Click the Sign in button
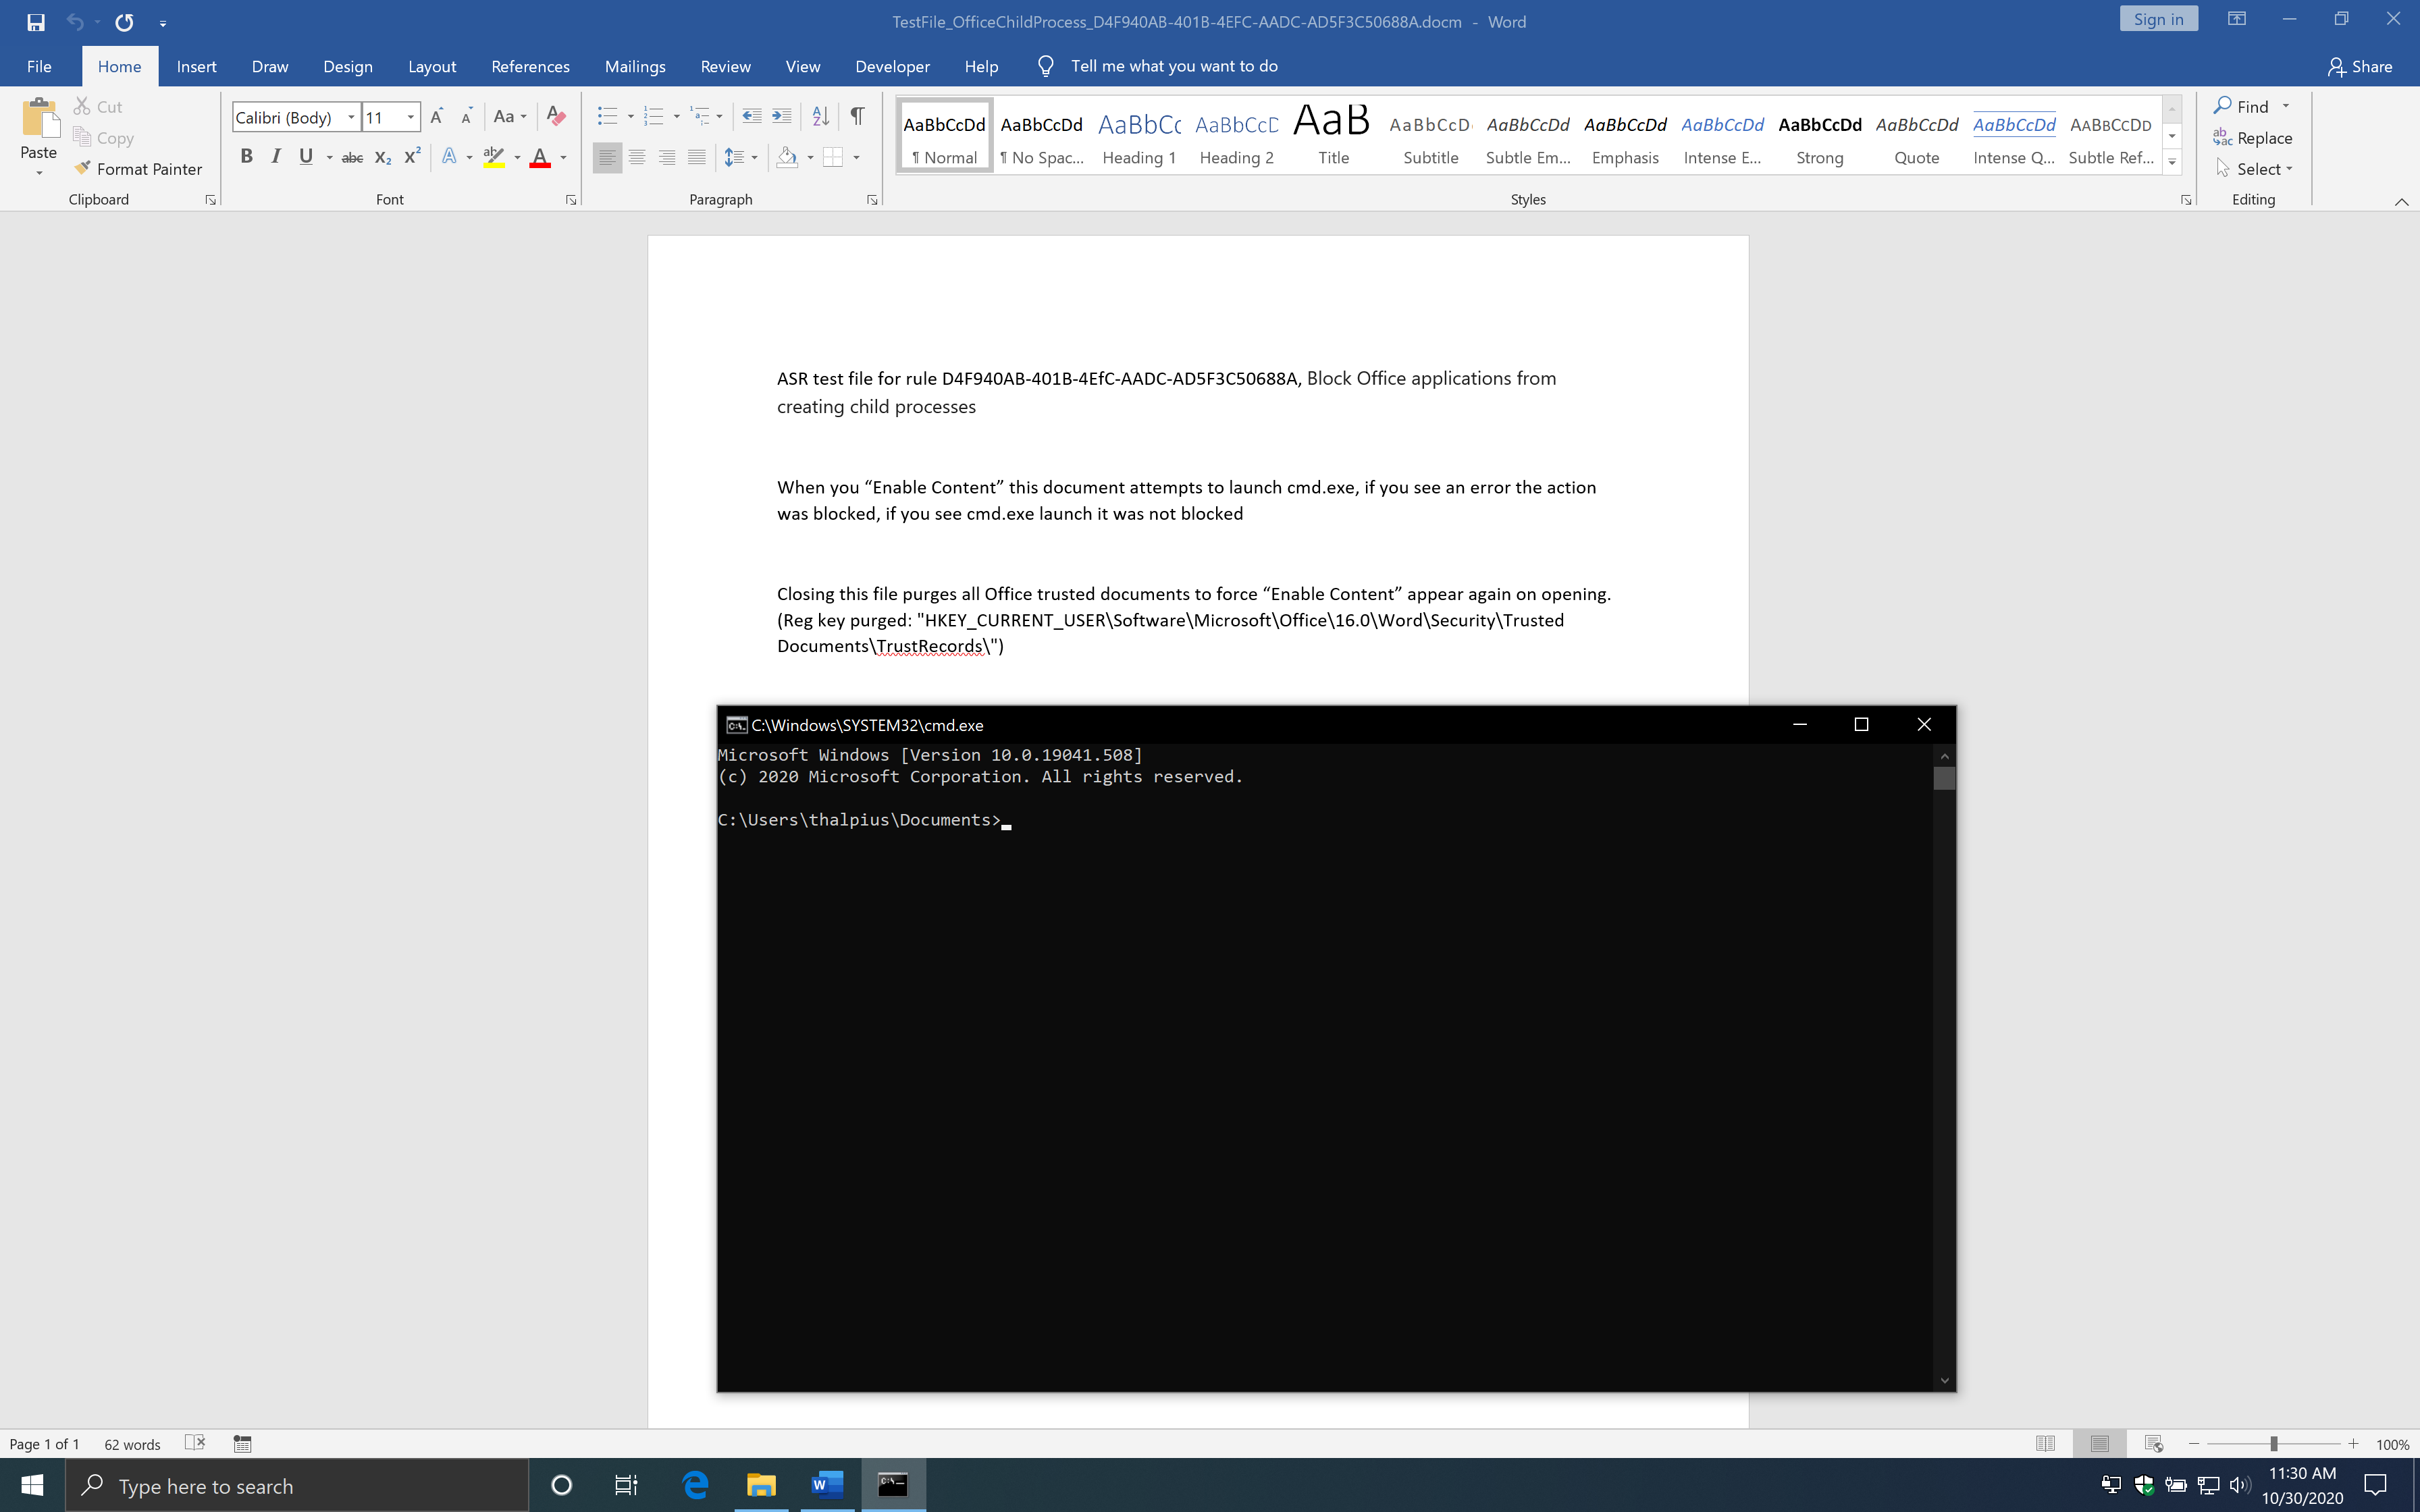2420x1512 pixels. [x=2158, y=19]
